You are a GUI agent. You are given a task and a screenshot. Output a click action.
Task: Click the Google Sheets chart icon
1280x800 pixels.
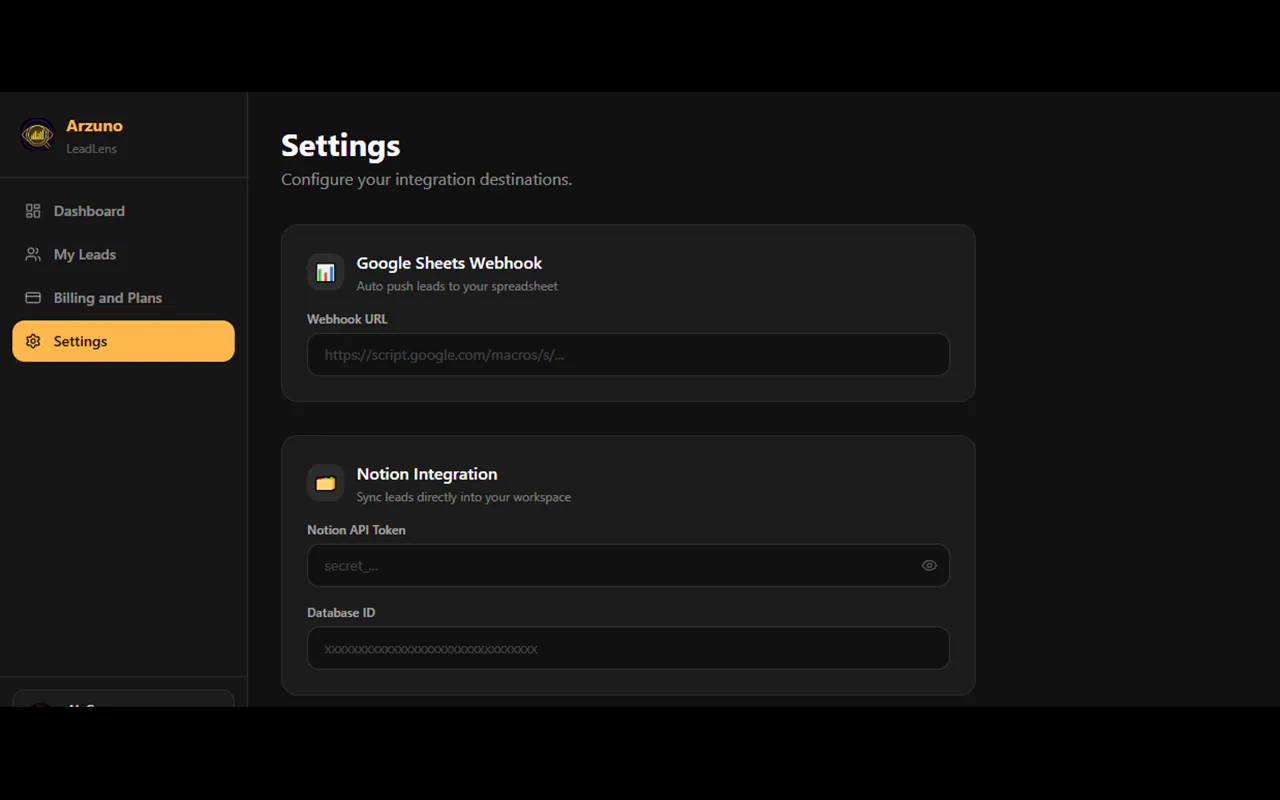pyautogui.click(x=326, y=272)
